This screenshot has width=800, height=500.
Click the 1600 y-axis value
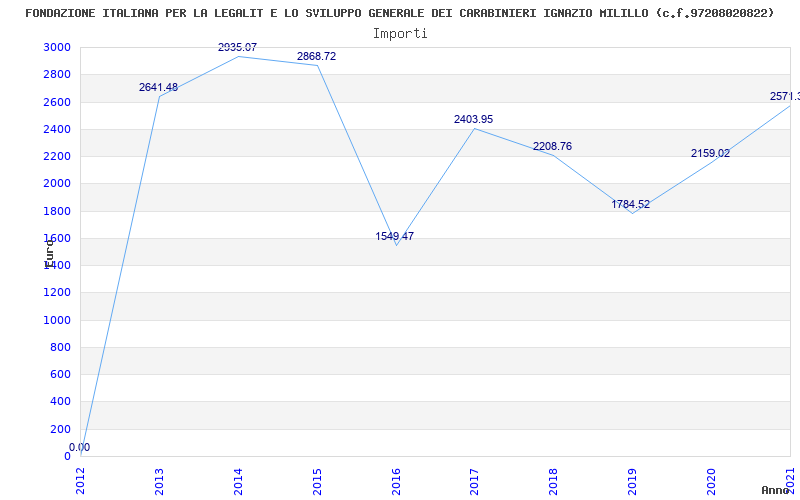click(x=57, y=238)
